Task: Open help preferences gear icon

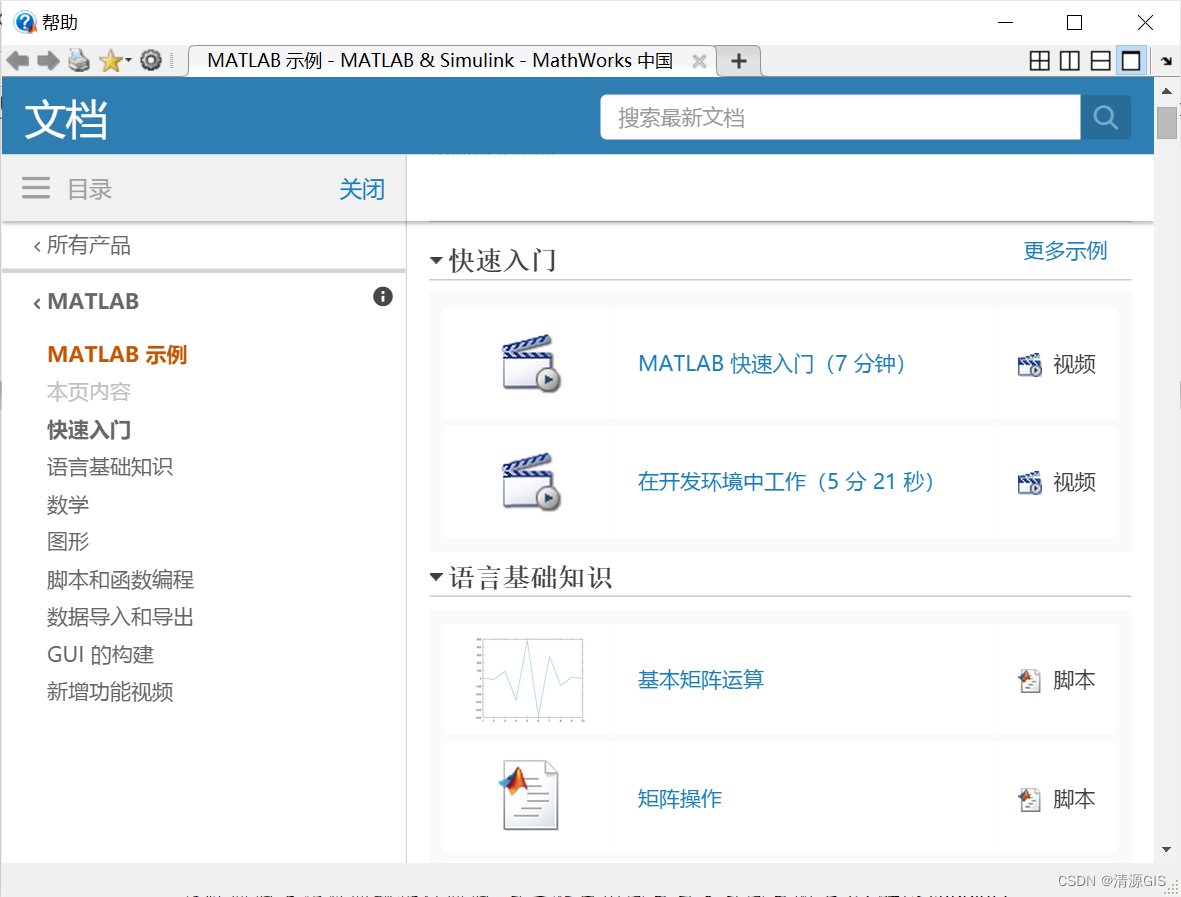Action: tap(151, 60)
